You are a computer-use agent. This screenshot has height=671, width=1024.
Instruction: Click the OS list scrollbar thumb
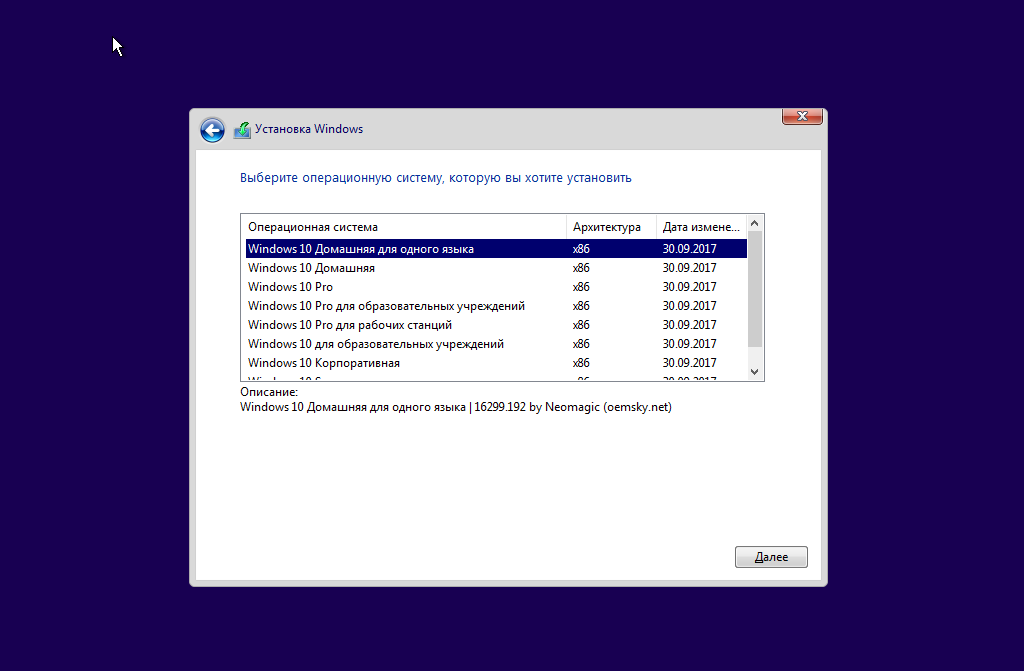pos(755,289)
